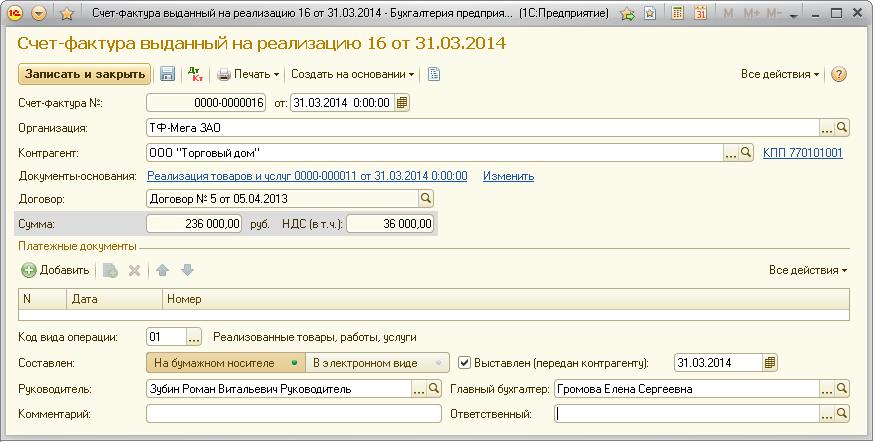Click the copy row icon in payment toolbar
Screen dimensions: 873x442
tap(110, 271)
